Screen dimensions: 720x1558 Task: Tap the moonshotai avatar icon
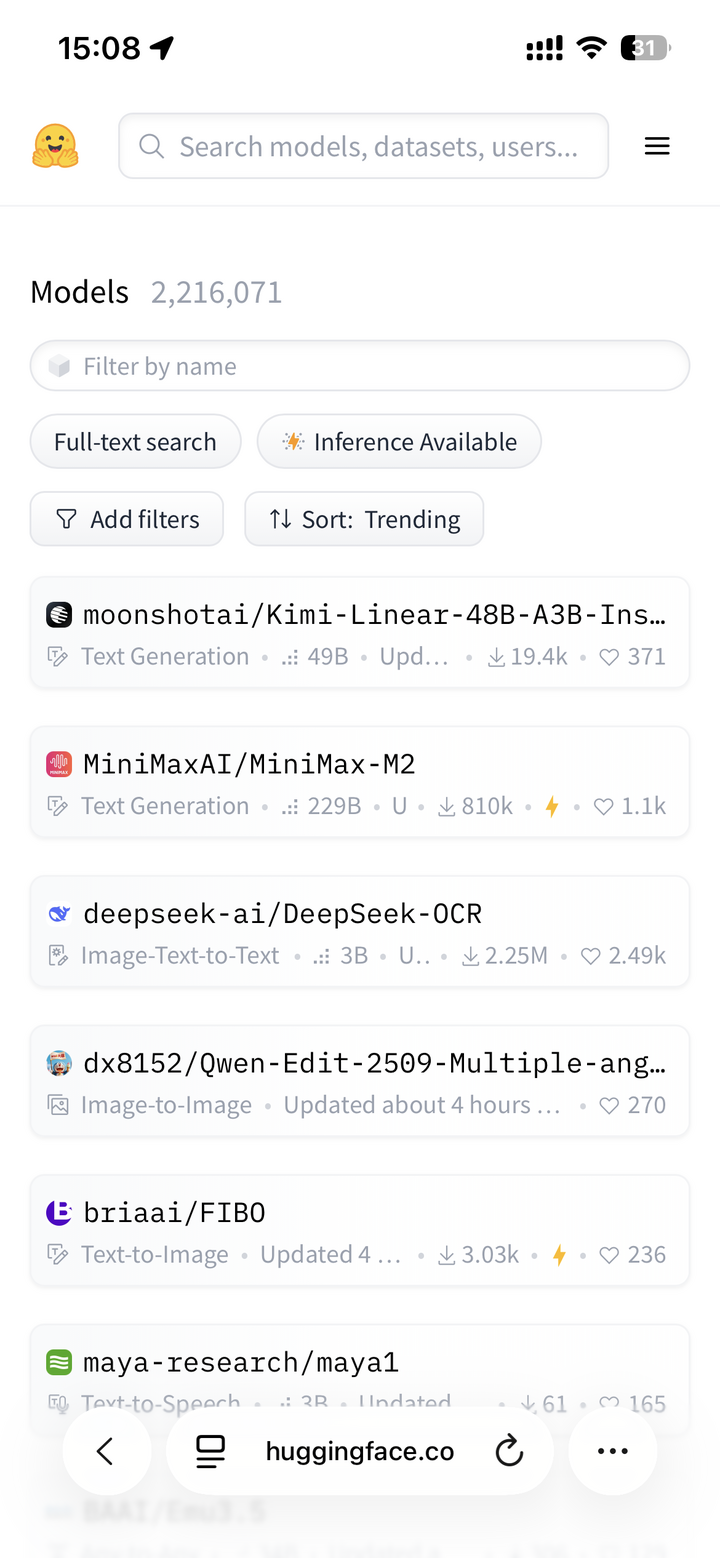pyautogui.click(x=59, y=615)
